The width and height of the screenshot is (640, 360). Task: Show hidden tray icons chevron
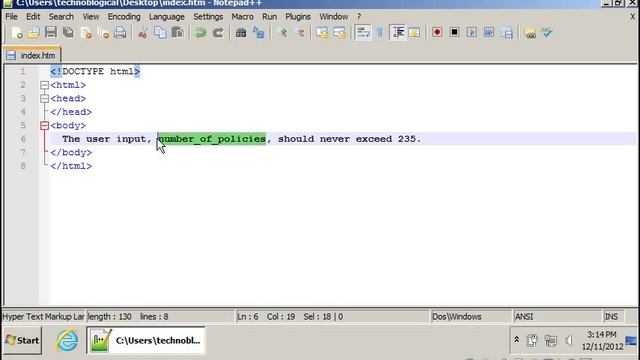click(x=516, y=340)
